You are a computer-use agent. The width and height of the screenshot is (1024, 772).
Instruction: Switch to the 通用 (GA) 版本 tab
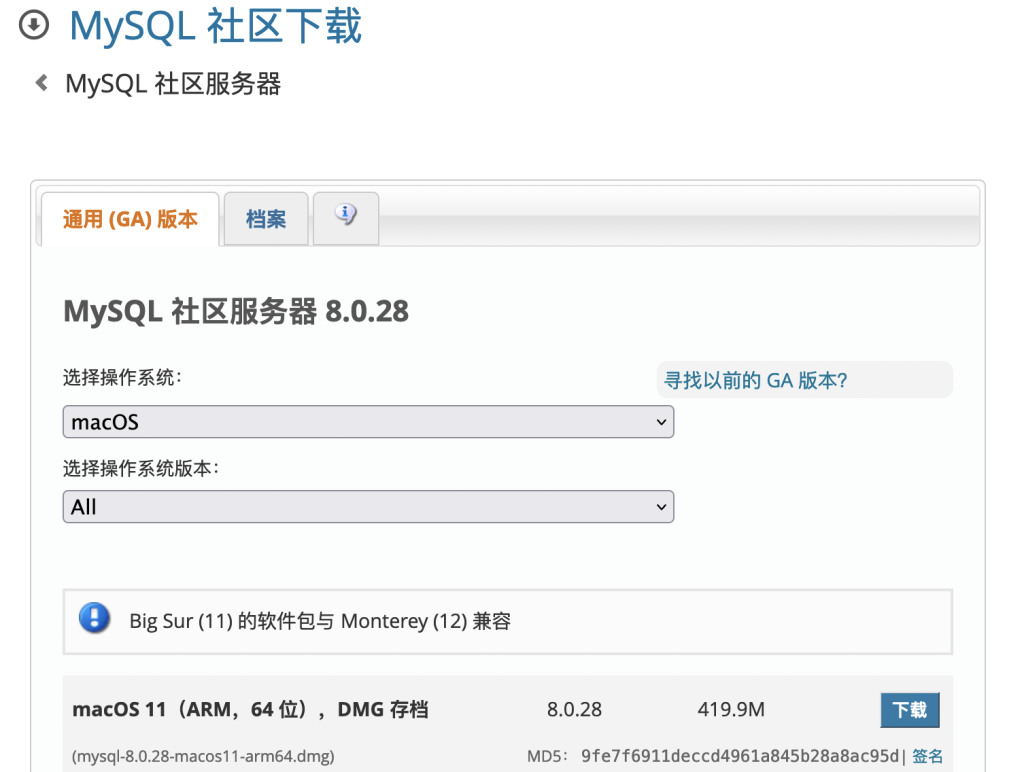tap(130, 219)
